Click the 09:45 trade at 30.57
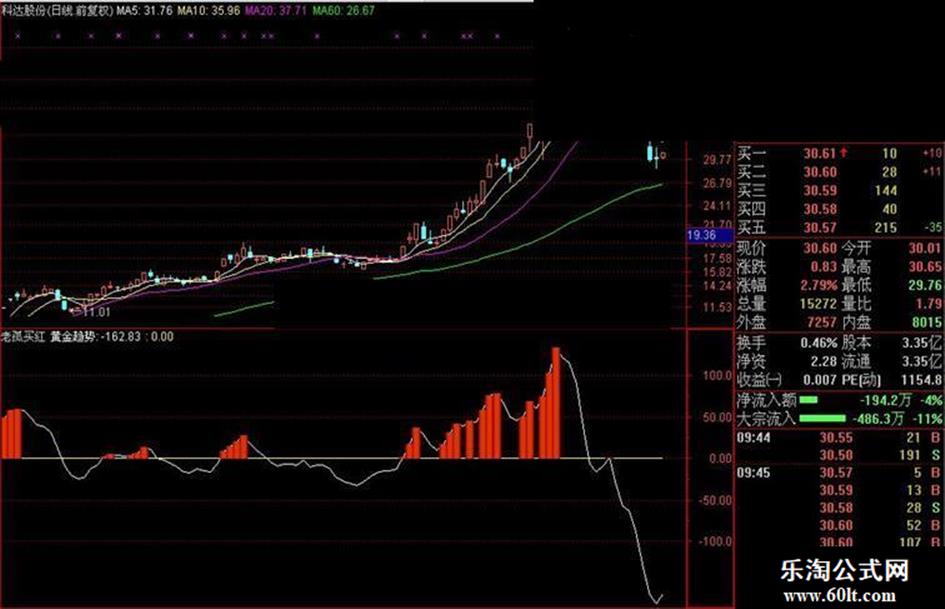 pos(838,473)
